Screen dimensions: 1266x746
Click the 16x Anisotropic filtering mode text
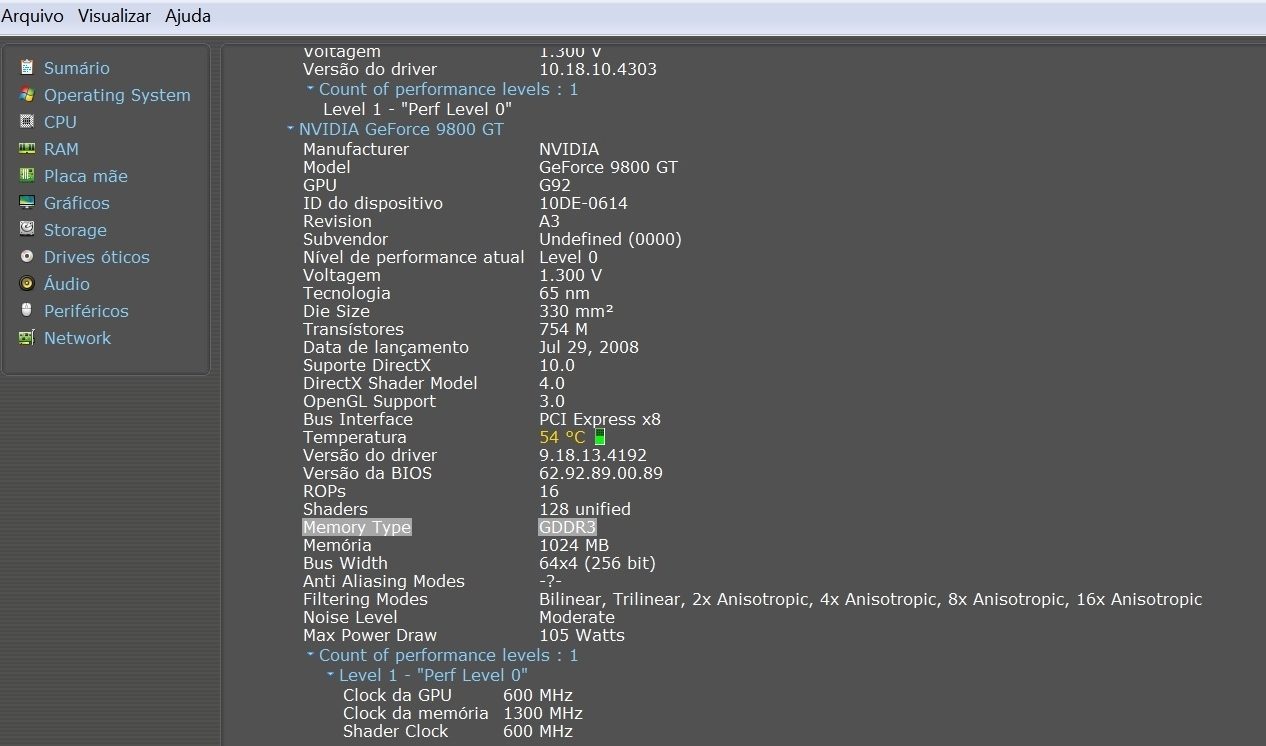click(1139, 599)
